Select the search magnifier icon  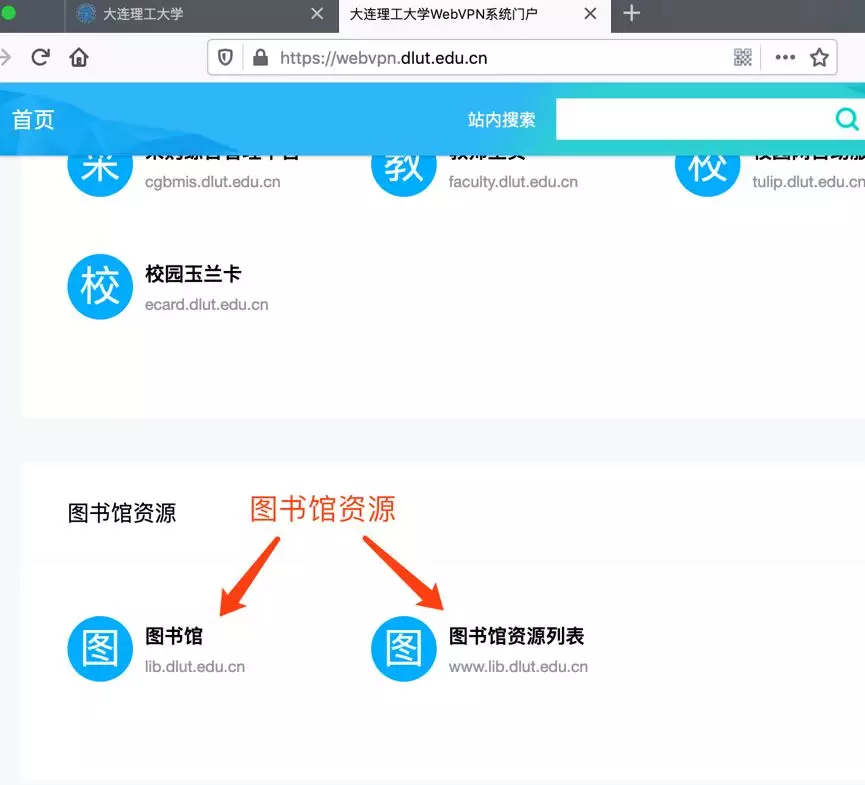pyautogui.click(x=846, y=118)
